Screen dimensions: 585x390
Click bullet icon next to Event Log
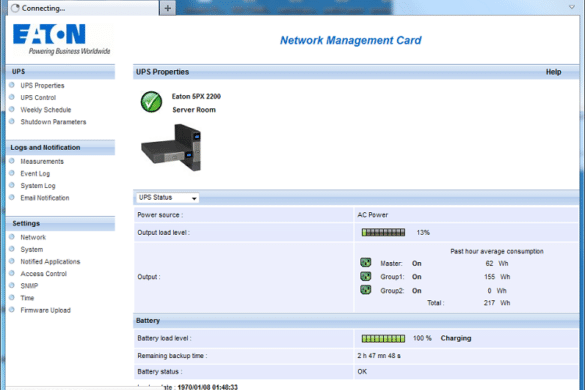point(12,173)
